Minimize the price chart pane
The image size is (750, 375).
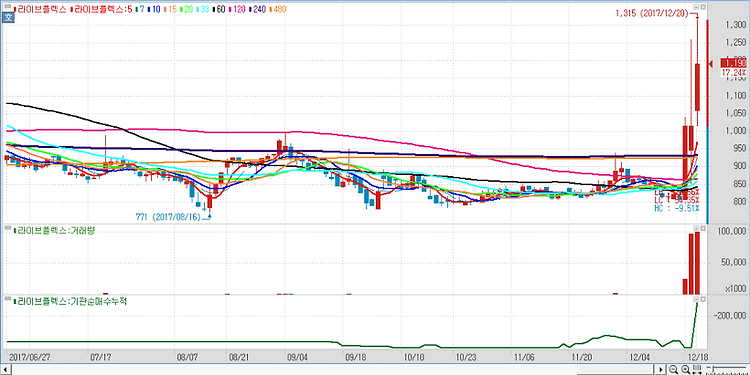coord(696,7)
